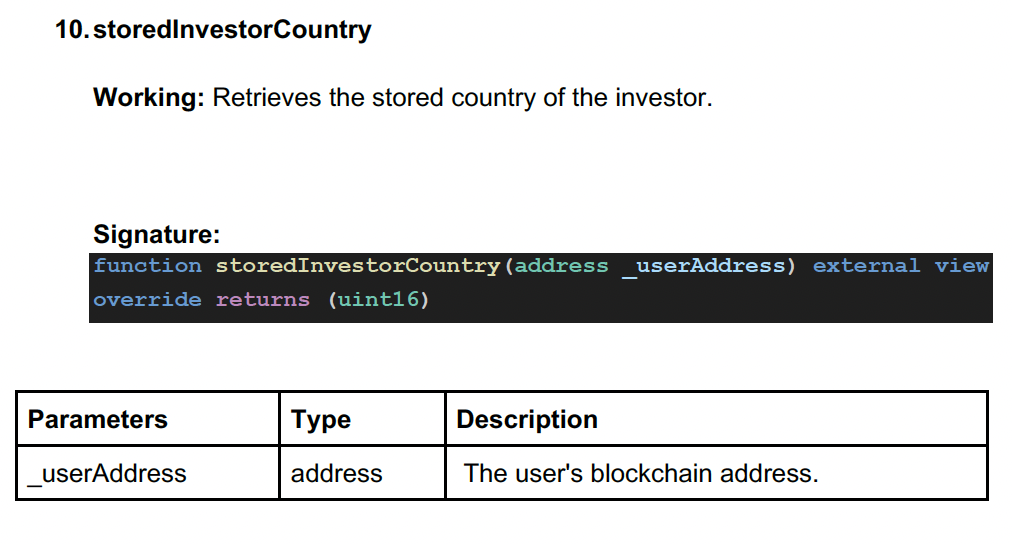Viewport: 1012px width, 544px height.
Task: Click the function keyword in the code
Action: click(148, 266)
